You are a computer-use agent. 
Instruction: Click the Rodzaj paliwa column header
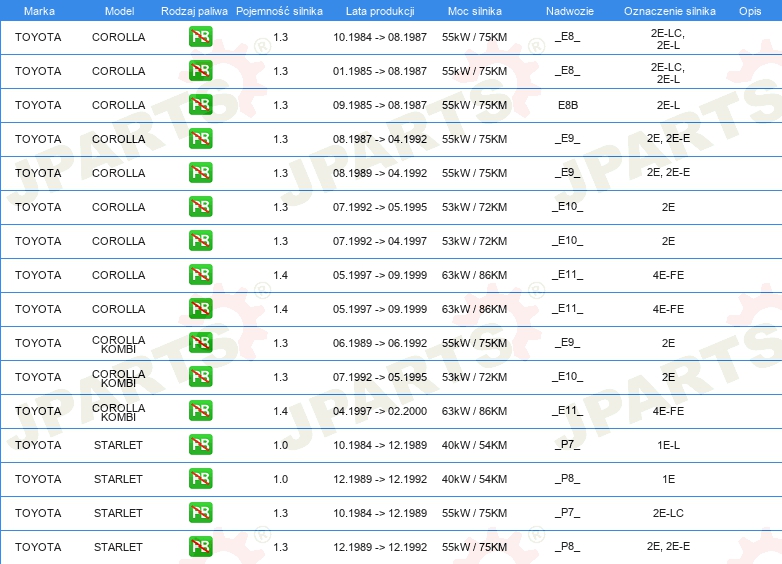click(x=194, y=11)
